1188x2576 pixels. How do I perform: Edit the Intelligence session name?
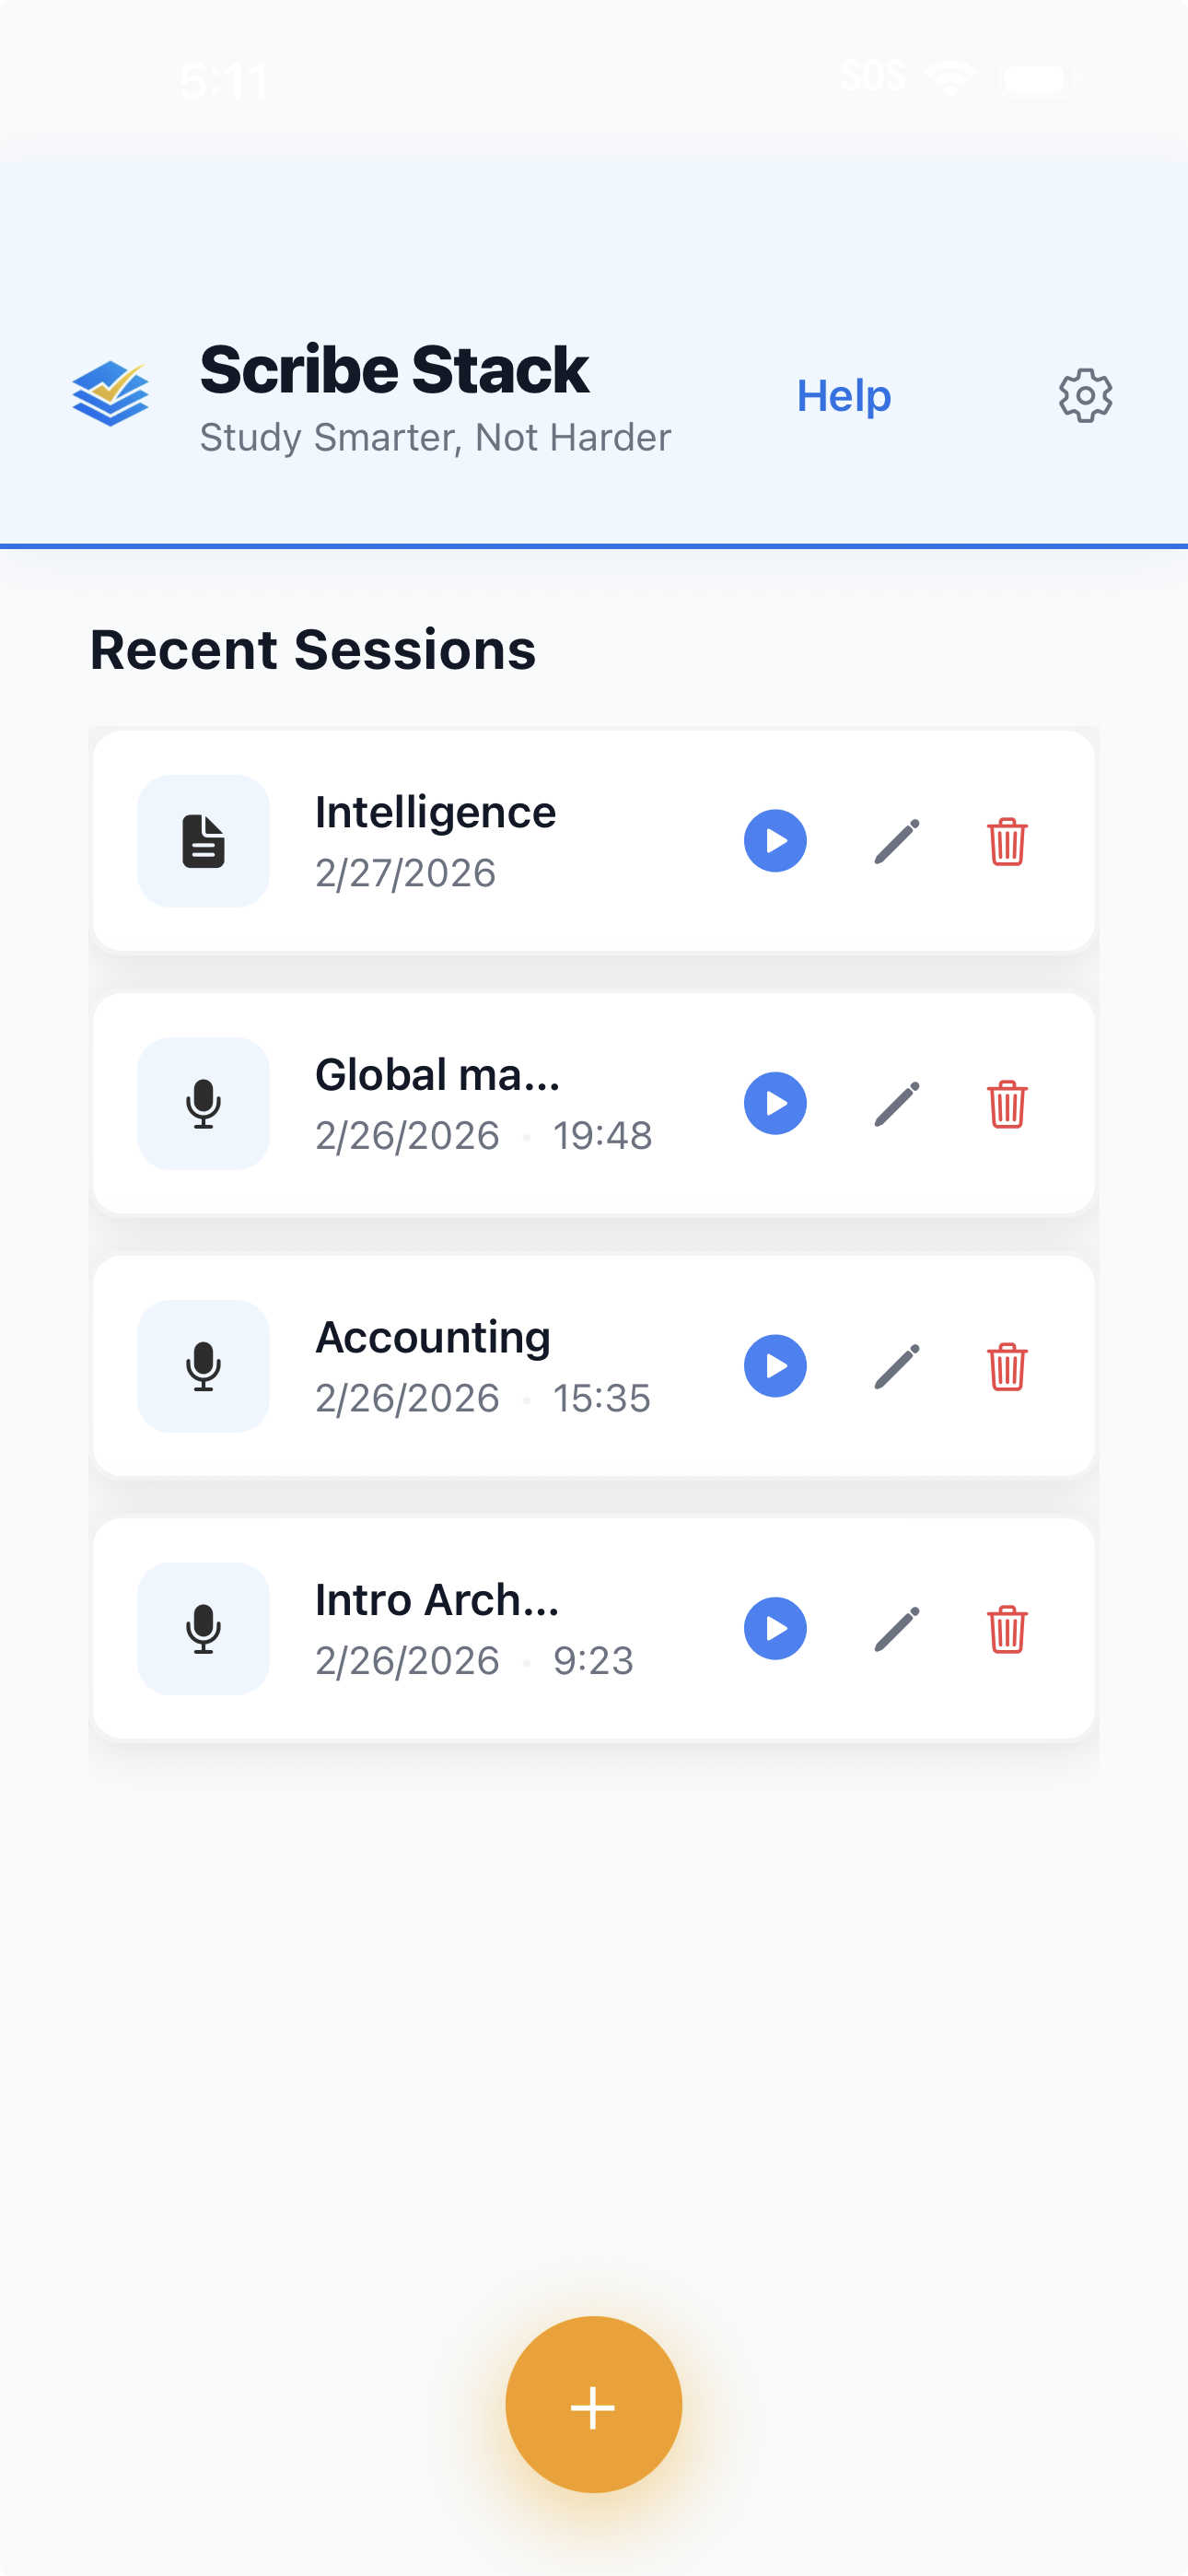897,841
